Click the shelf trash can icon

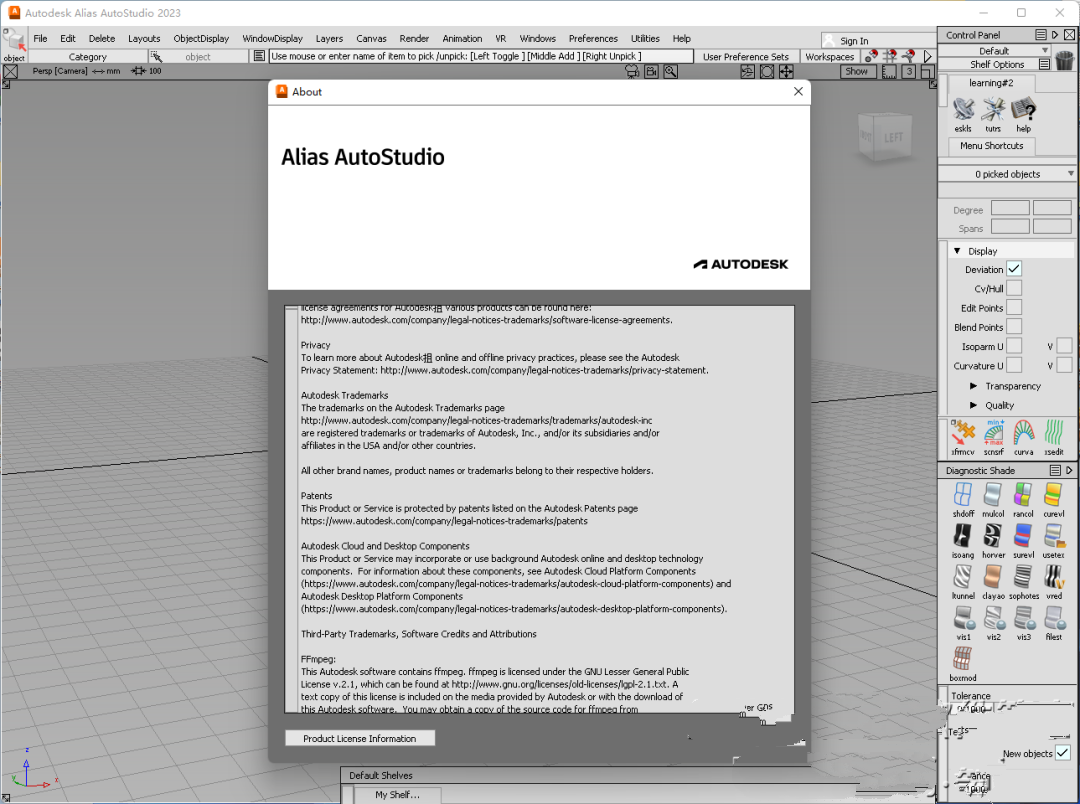[x=1065, y=60]
